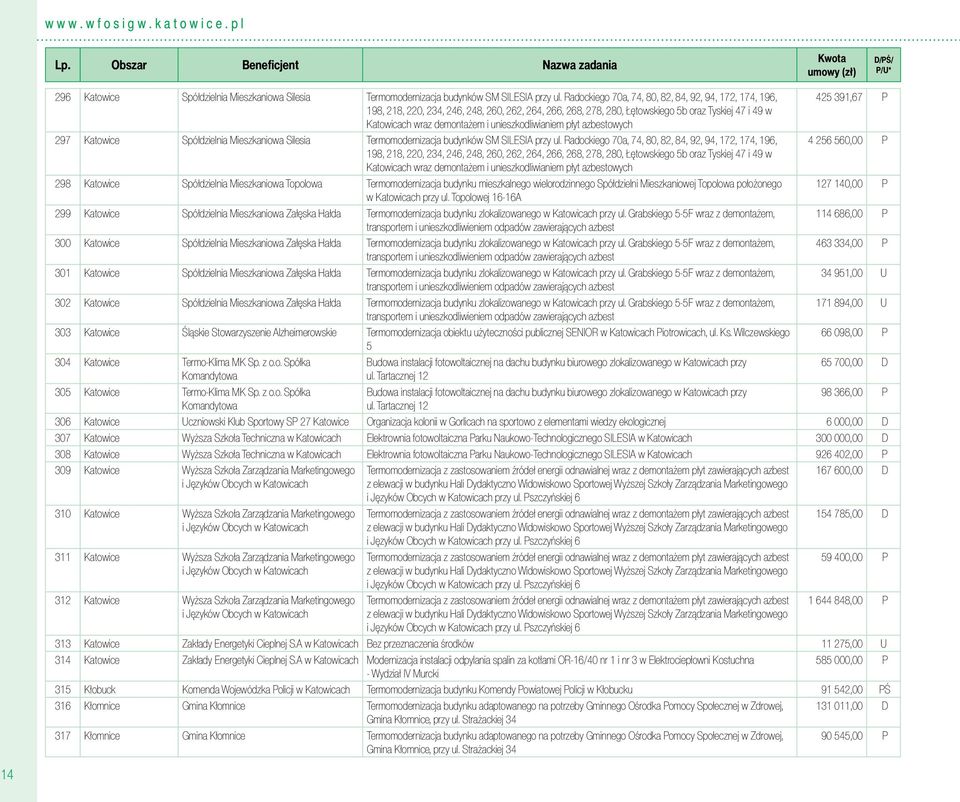The width and height of the screenshot is (960, 802).
Task: Click the amount 65 700,00
Action: (x=842, y=363)
